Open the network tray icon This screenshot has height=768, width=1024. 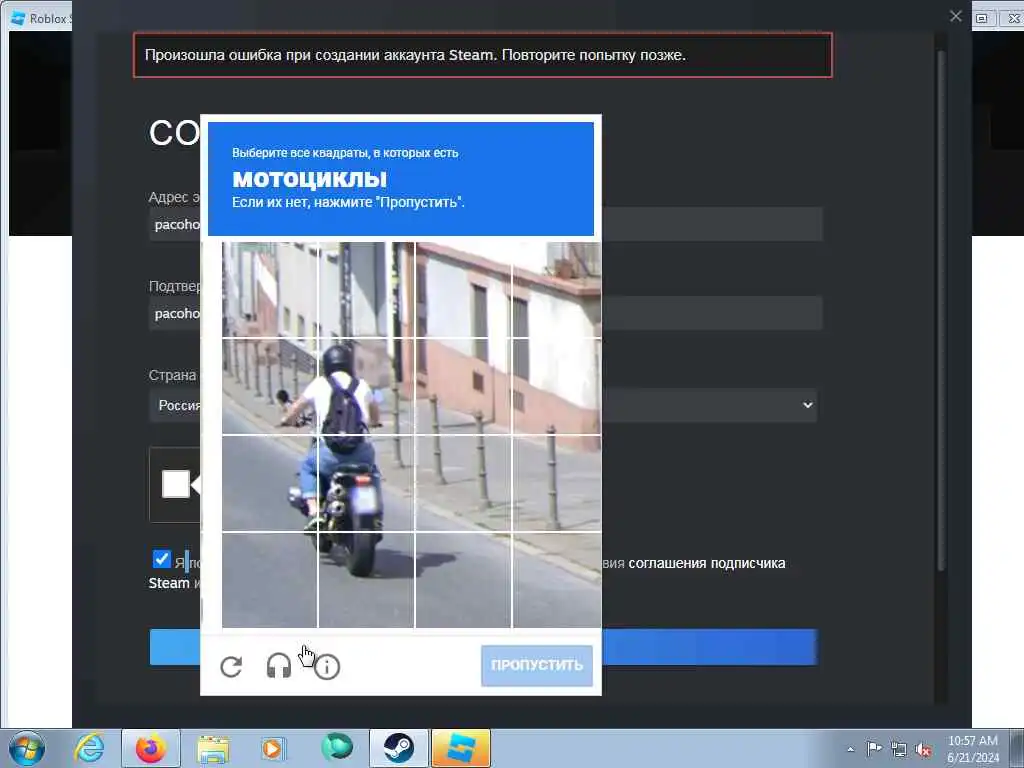click(899, 749)
